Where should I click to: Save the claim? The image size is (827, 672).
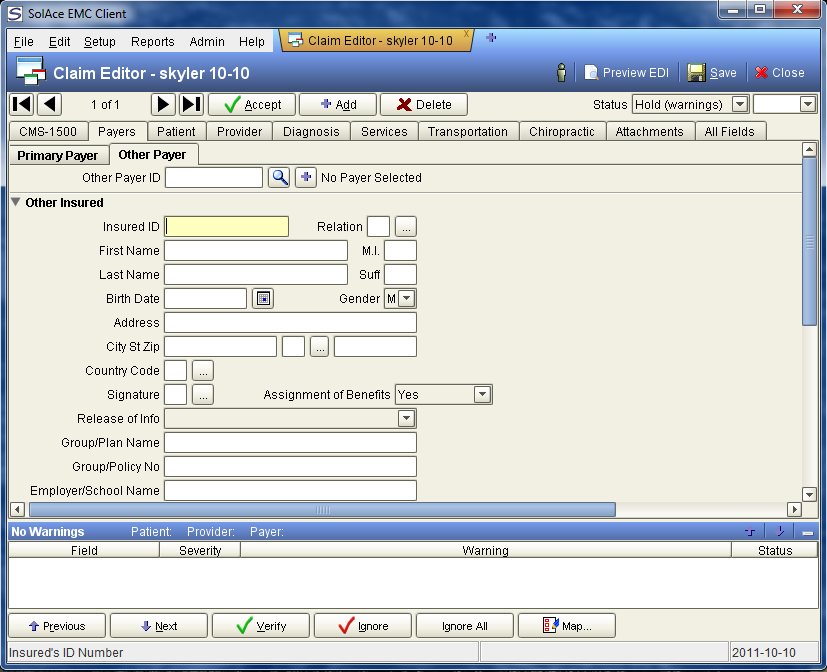712,73
